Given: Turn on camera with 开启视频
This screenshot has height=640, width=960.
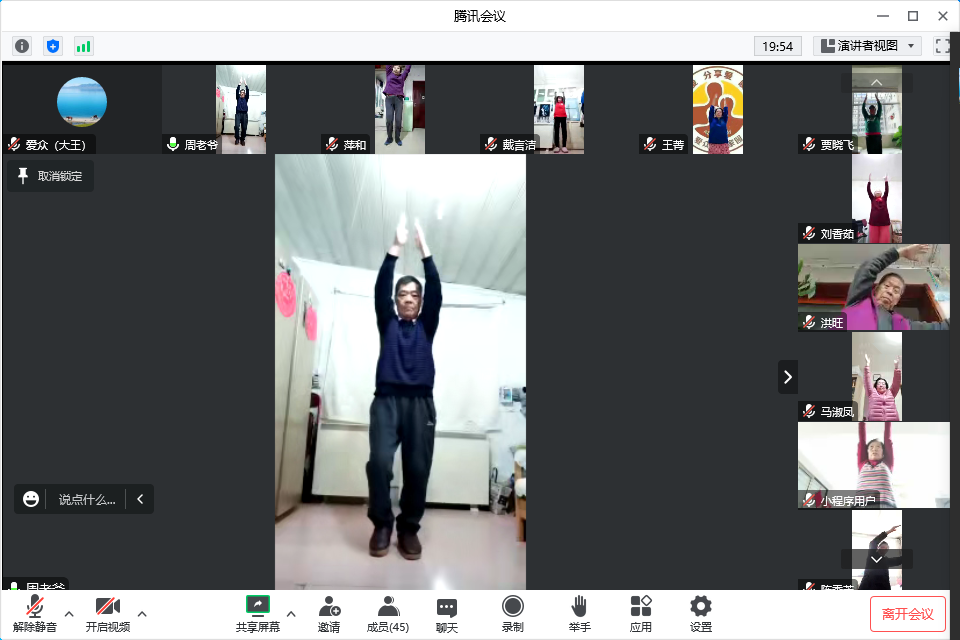Looking at the screenshot, I should (x=107, y=613).
